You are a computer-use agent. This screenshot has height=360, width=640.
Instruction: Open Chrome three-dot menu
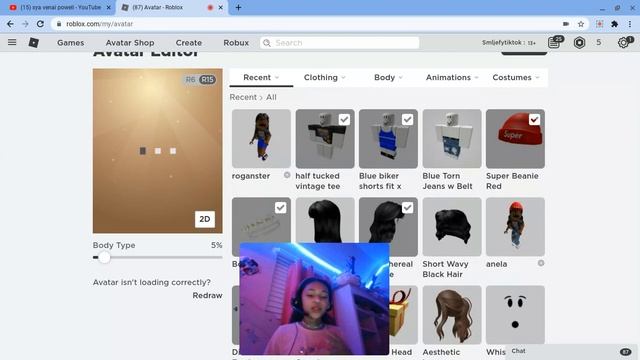pos(630,24)
